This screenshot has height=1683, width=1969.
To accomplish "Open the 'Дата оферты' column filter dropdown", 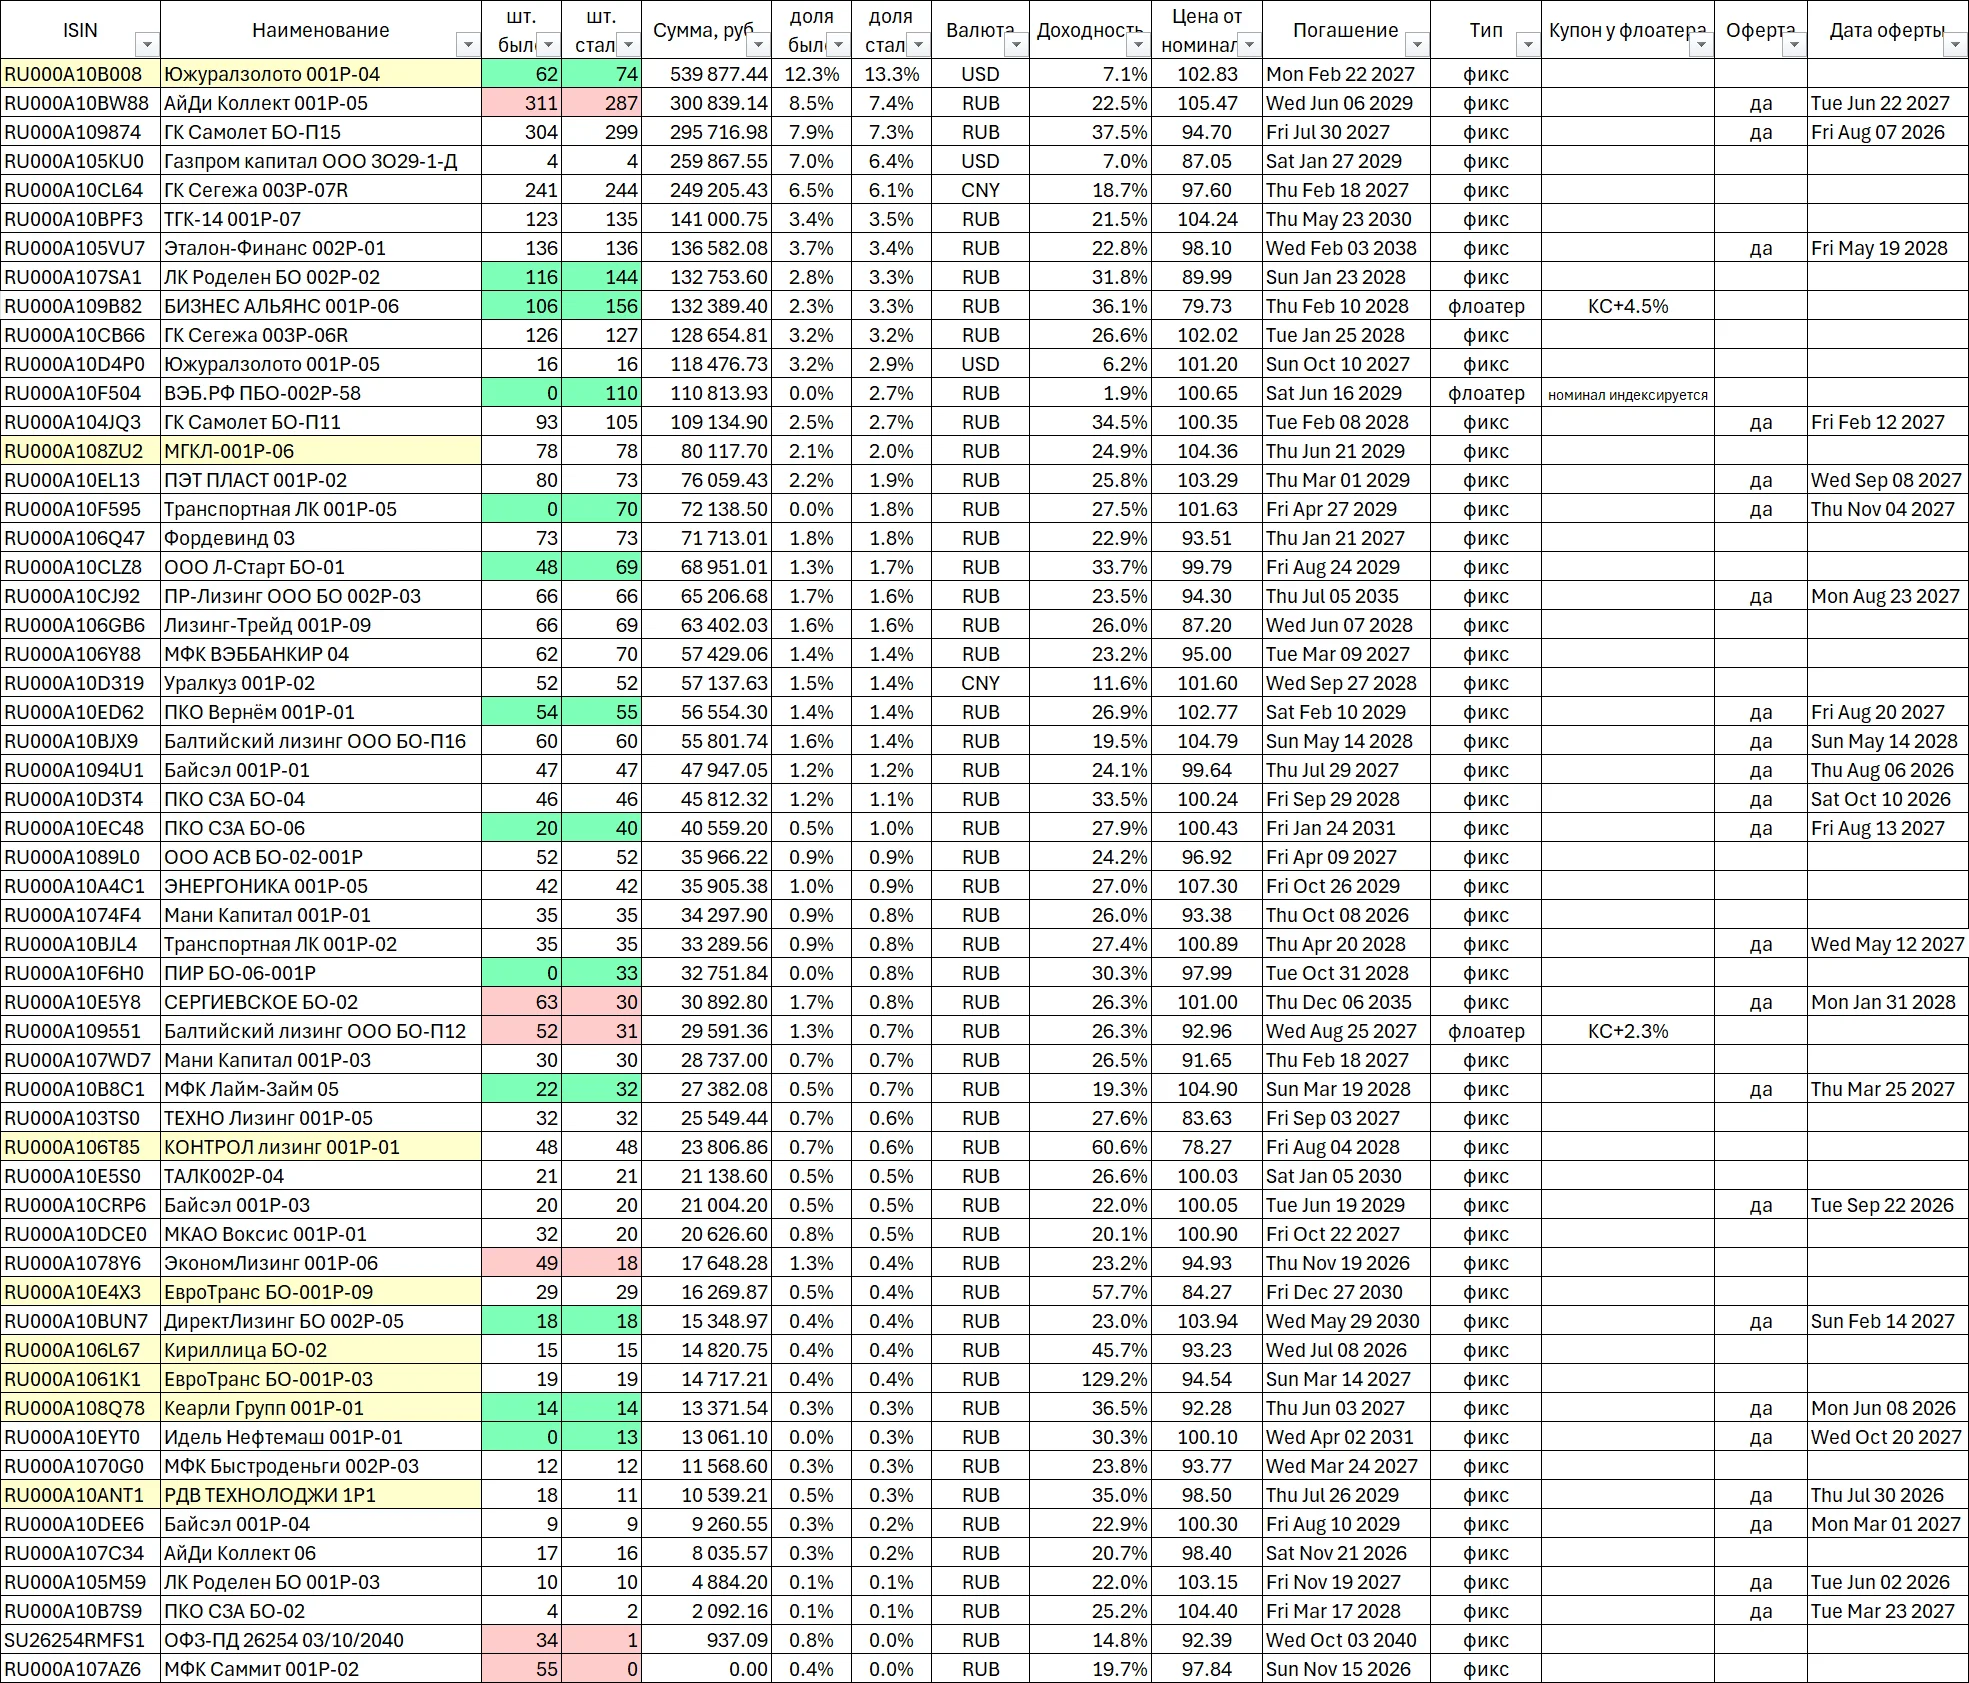I will pyautogui.click(x=1955, y=45).
